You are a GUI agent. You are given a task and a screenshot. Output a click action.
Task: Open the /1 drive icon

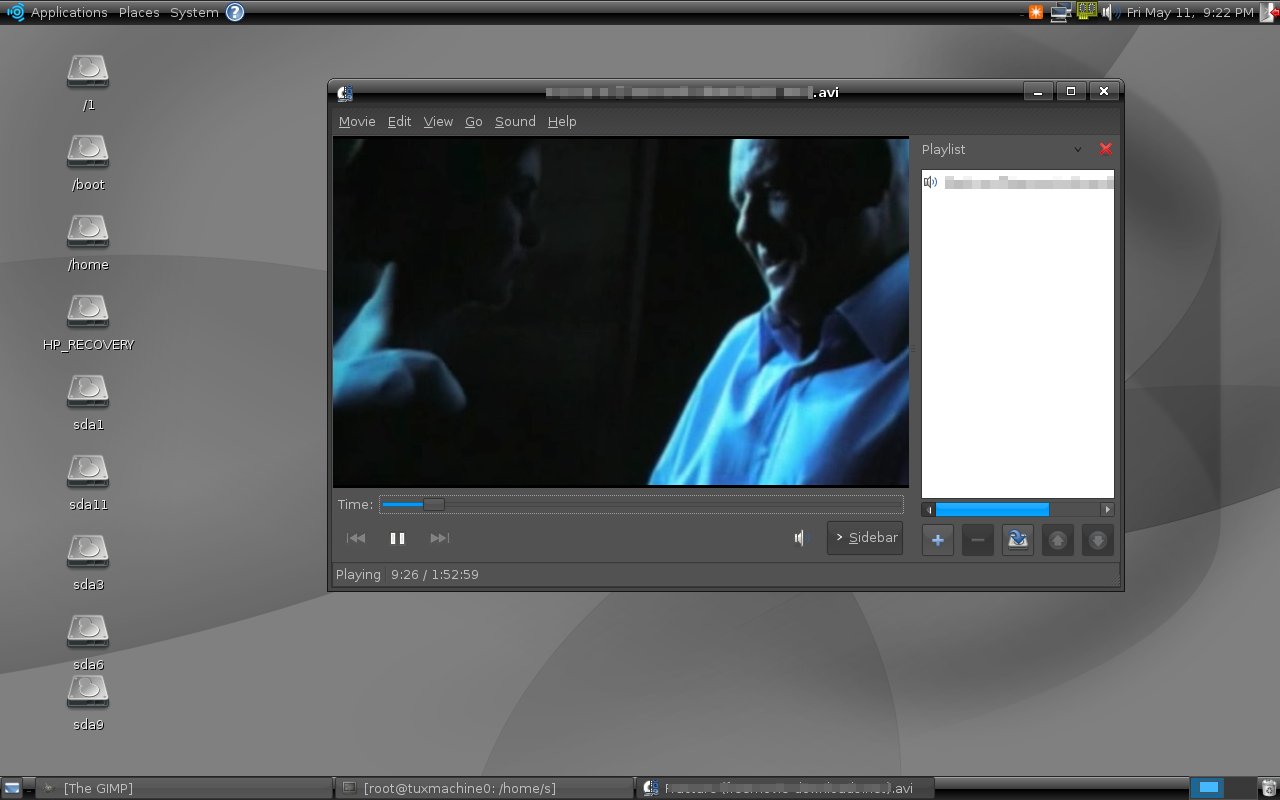[88, 70]
